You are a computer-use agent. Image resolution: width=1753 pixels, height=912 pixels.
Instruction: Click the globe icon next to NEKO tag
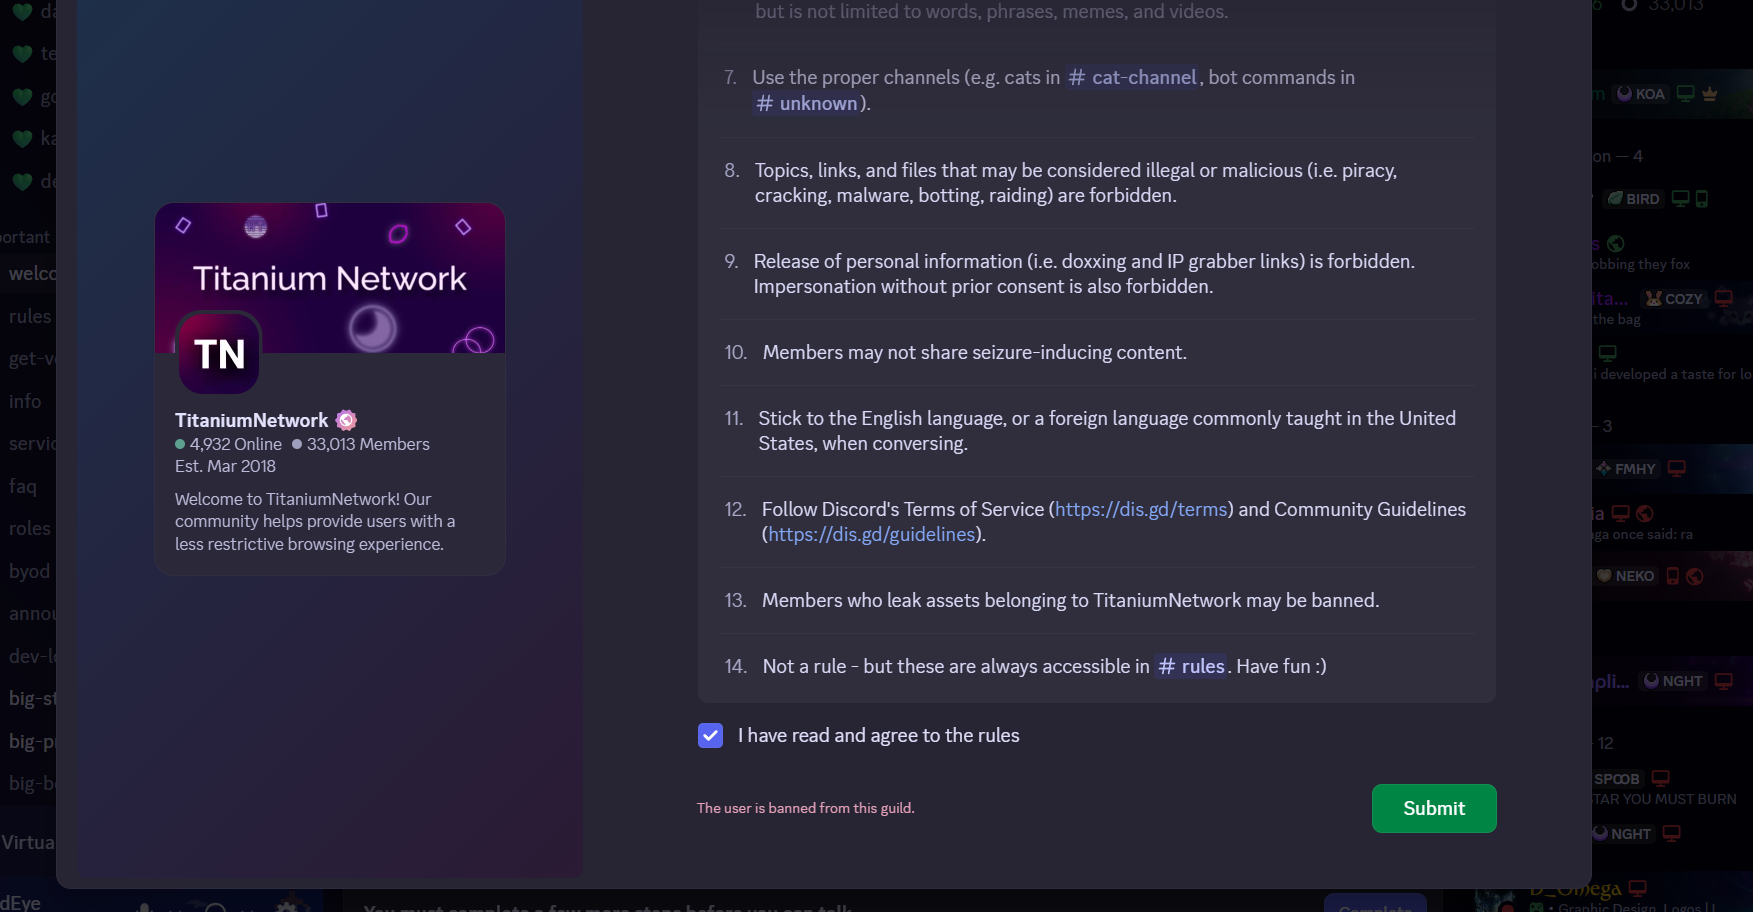(1694, 576)
